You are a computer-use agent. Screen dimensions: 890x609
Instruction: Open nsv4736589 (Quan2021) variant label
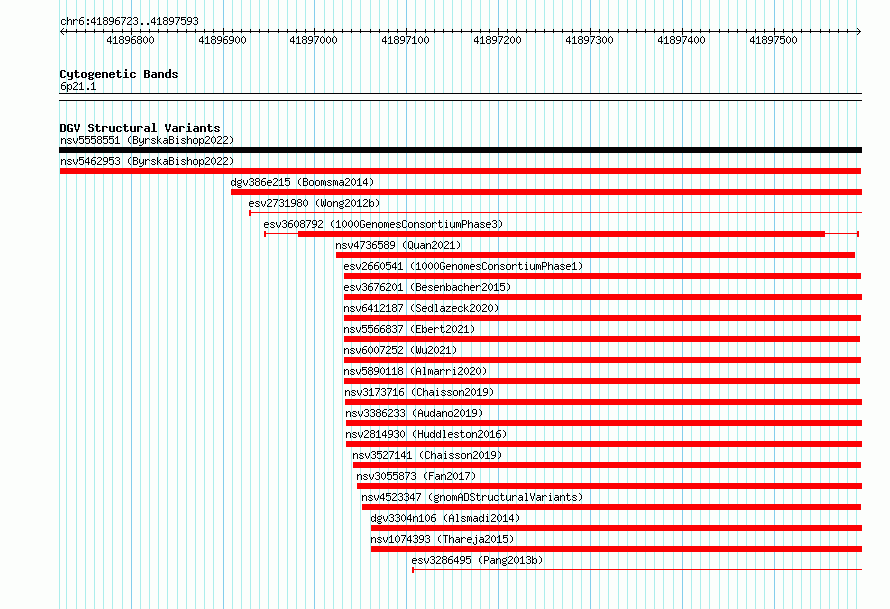(398, 245)
